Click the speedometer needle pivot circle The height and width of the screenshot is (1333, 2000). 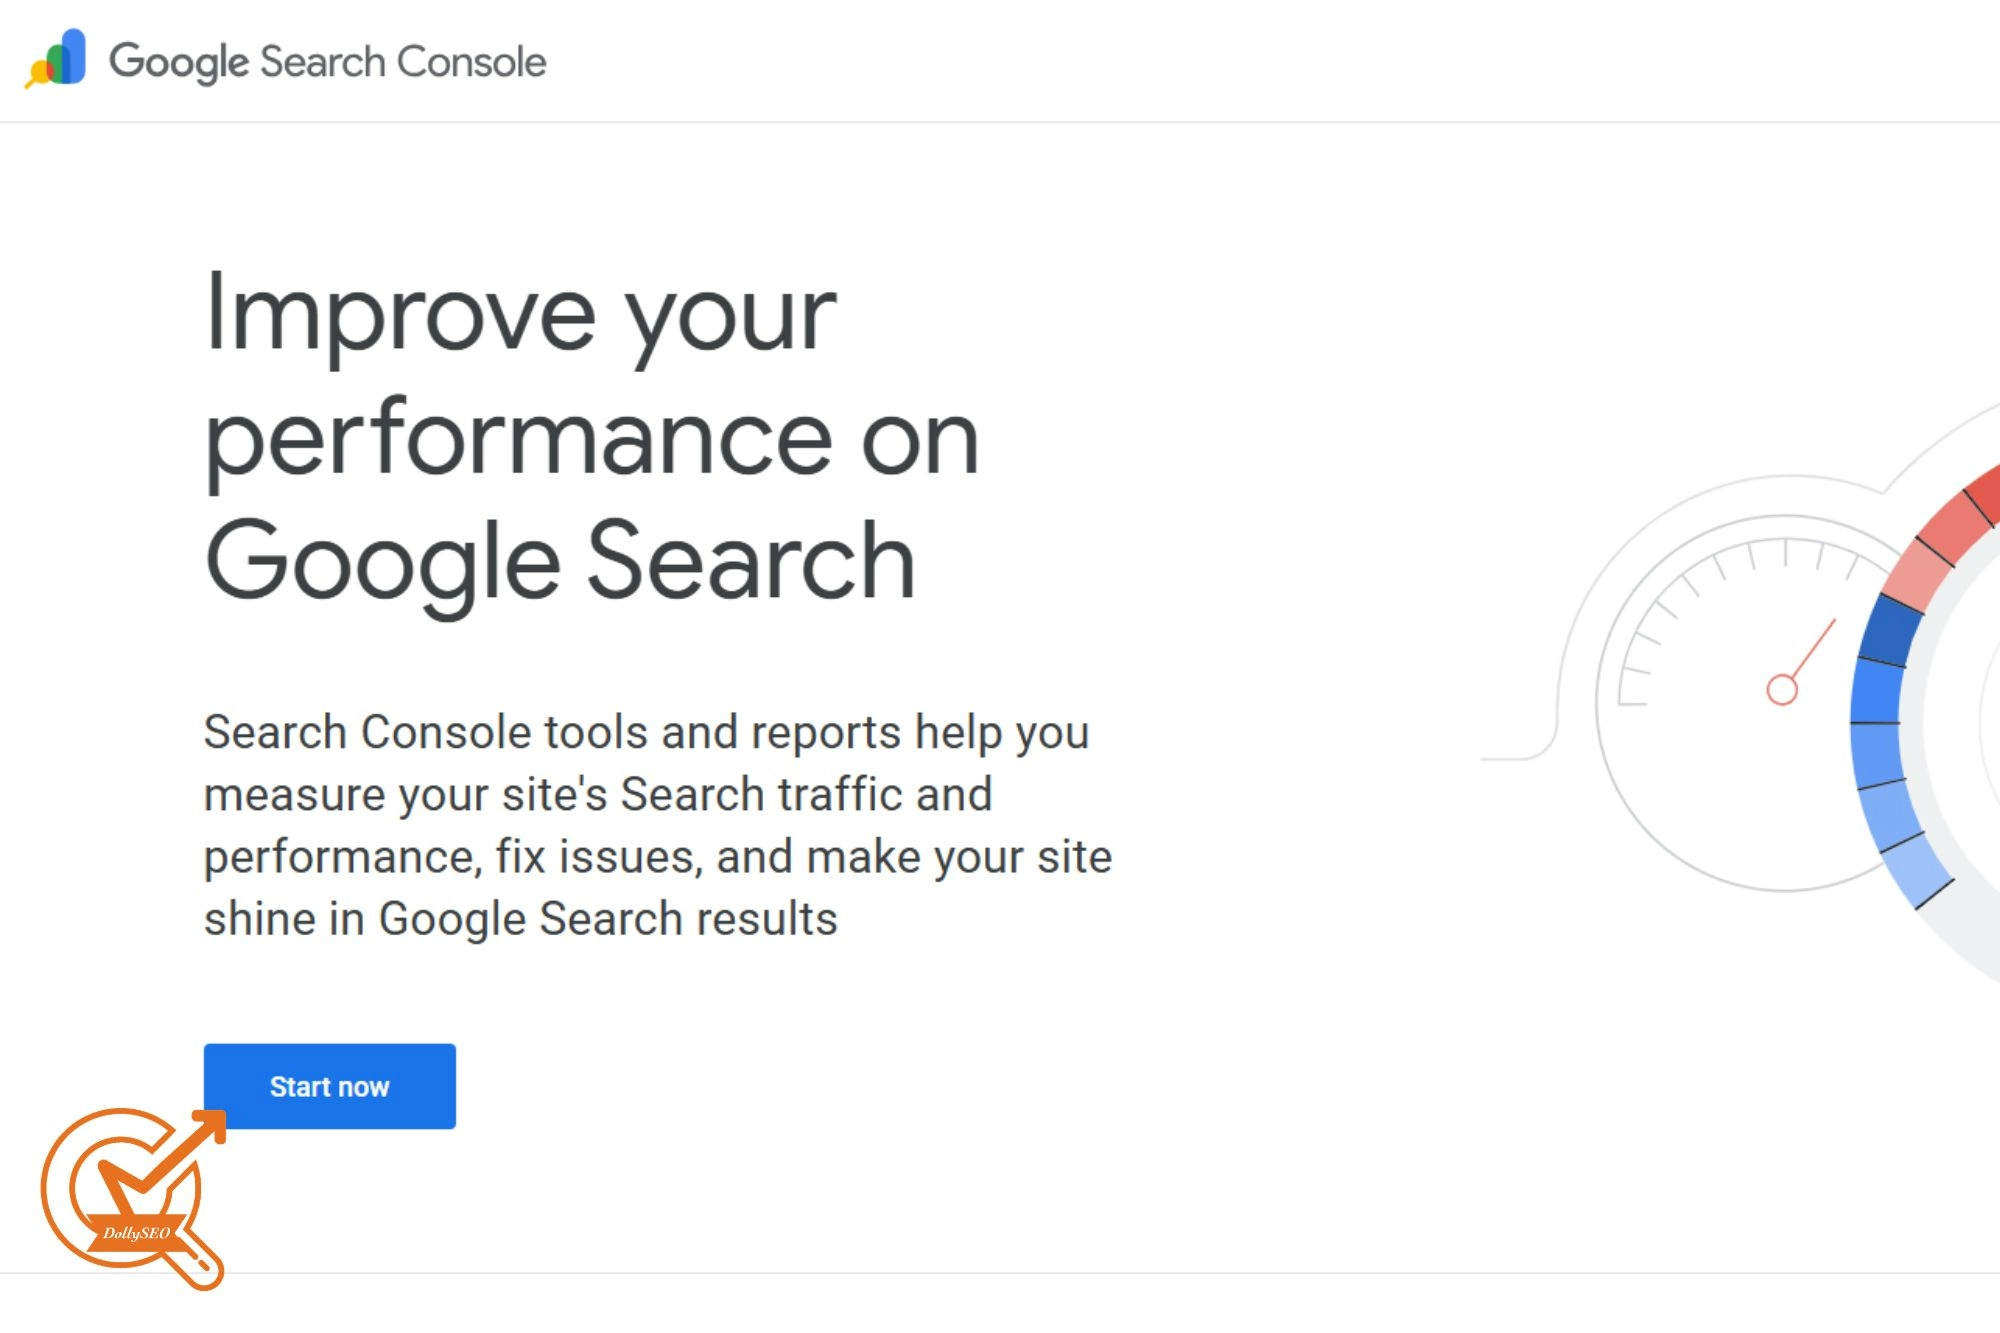click(1781, 690)
